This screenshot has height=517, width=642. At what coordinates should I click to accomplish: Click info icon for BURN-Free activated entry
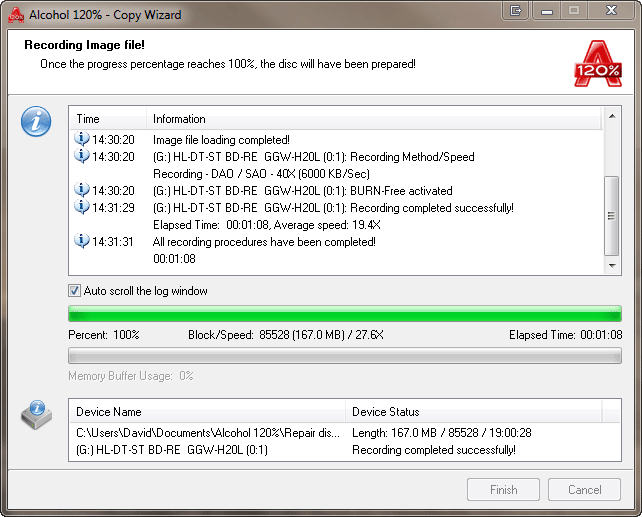[x=82, y=190]
